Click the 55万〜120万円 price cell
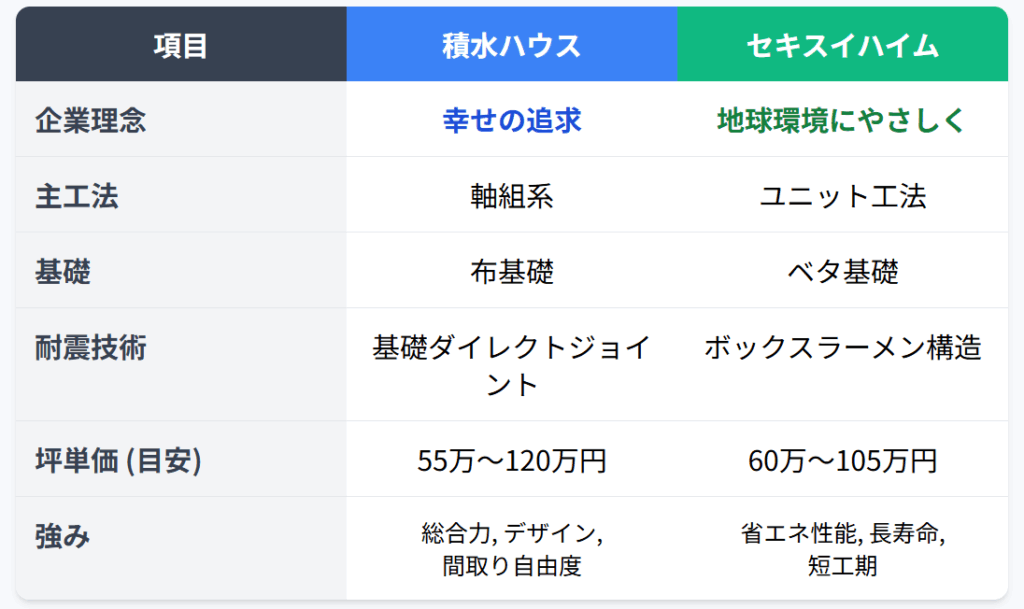Image resolution: width=1024 pixels, height=609 pixels. (511, 460)
